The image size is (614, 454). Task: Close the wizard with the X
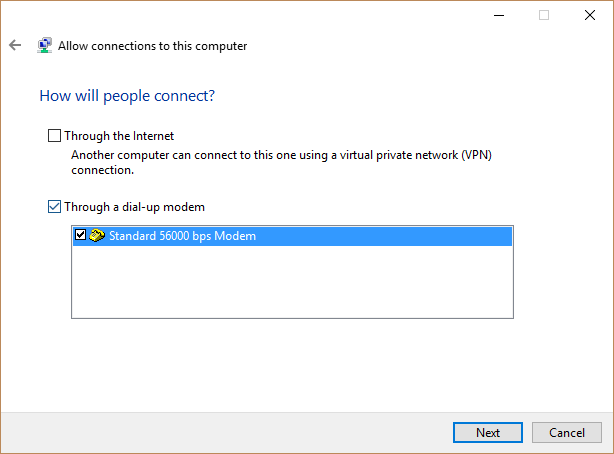pos(590,15)
